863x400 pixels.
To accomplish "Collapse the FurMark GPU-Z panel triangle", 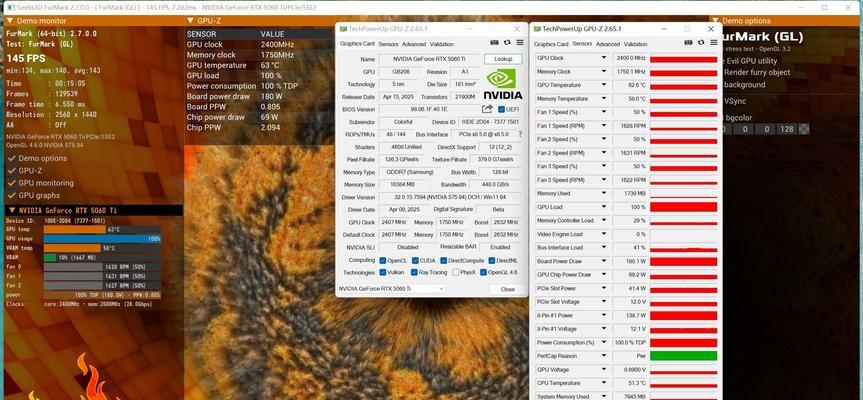I will pyautogui.click(x=189, y=21).
